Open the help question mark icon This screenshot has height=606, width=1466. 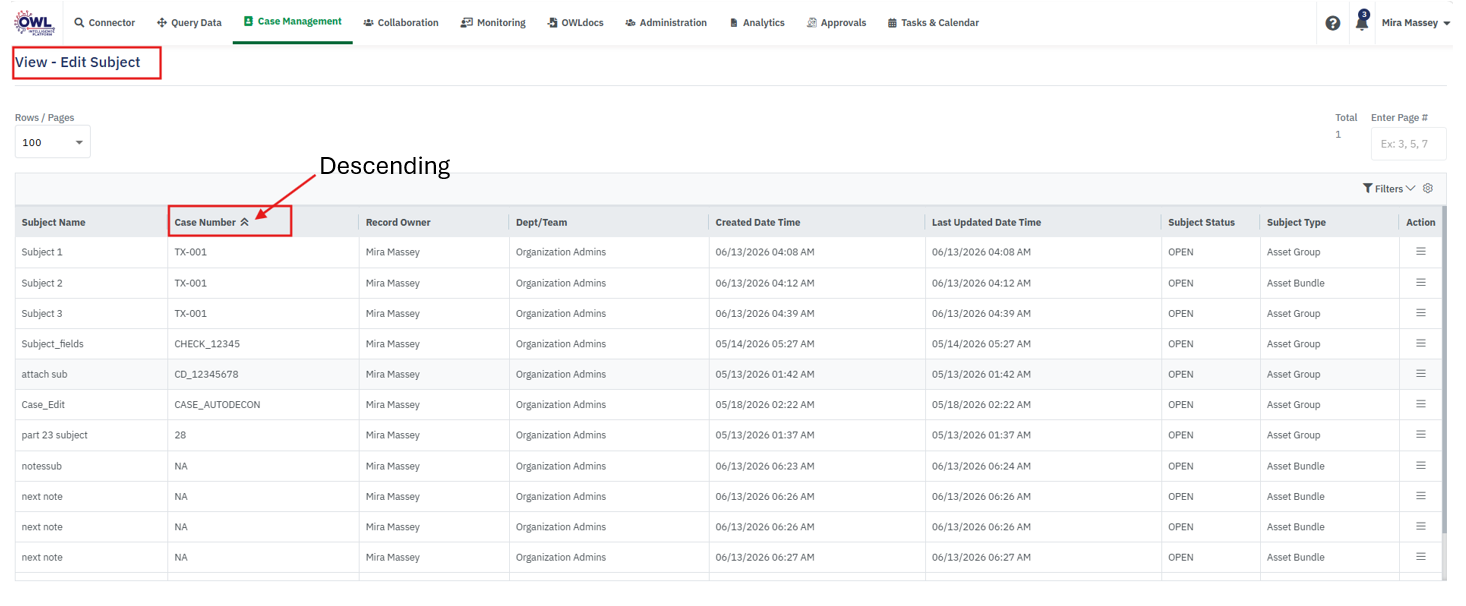point(1332,23)
